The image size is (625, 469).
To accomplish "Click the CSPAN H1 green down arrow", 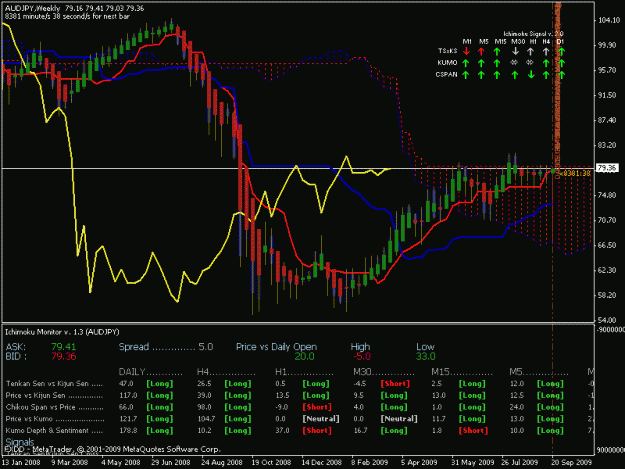I will pyautogui.click(x=531, y=75).
